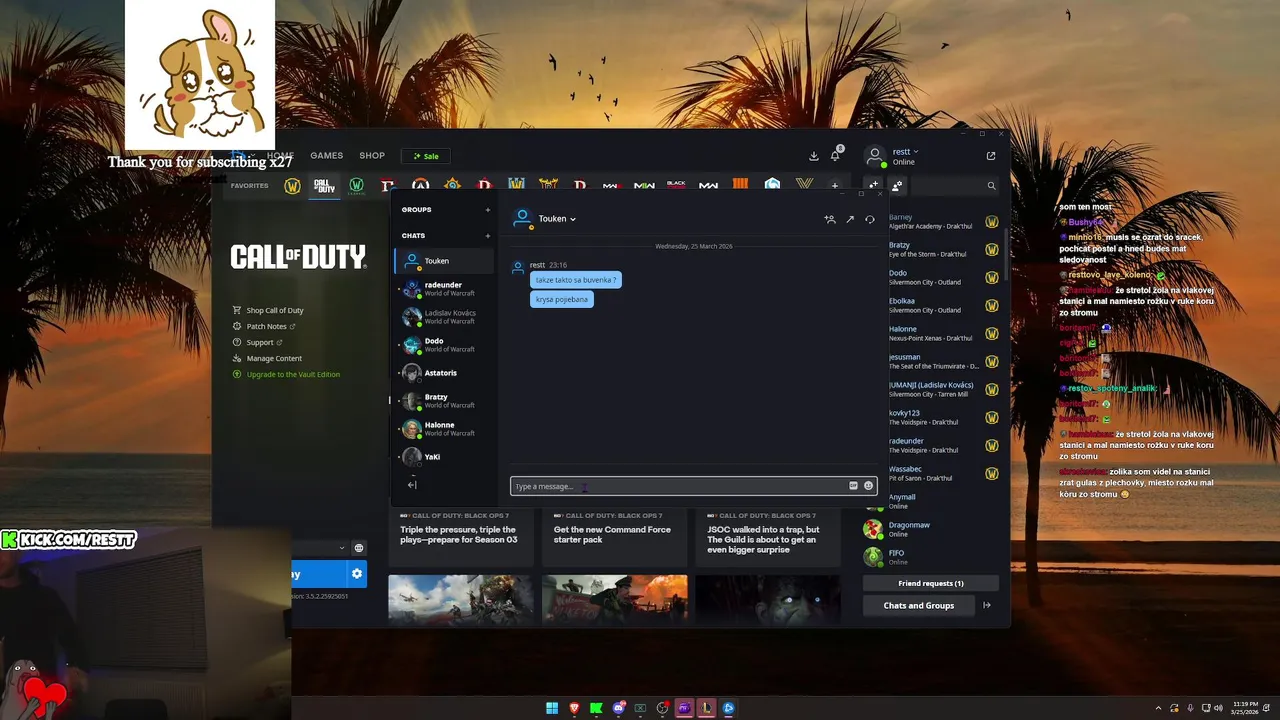The image size is (1280, 720).
Task: Open the WoW Classic favorite icon
Action: (x=356, y=186)
